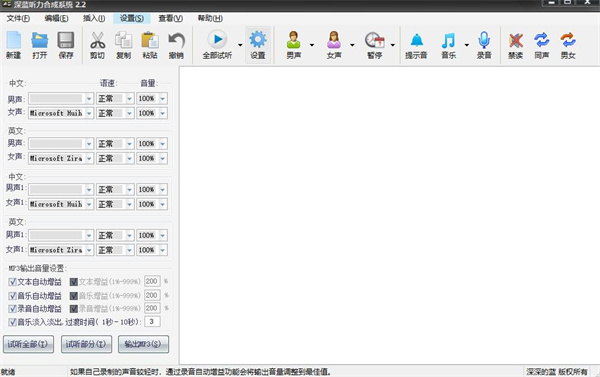Open the 帮助(H) menu

click(210, 18)
